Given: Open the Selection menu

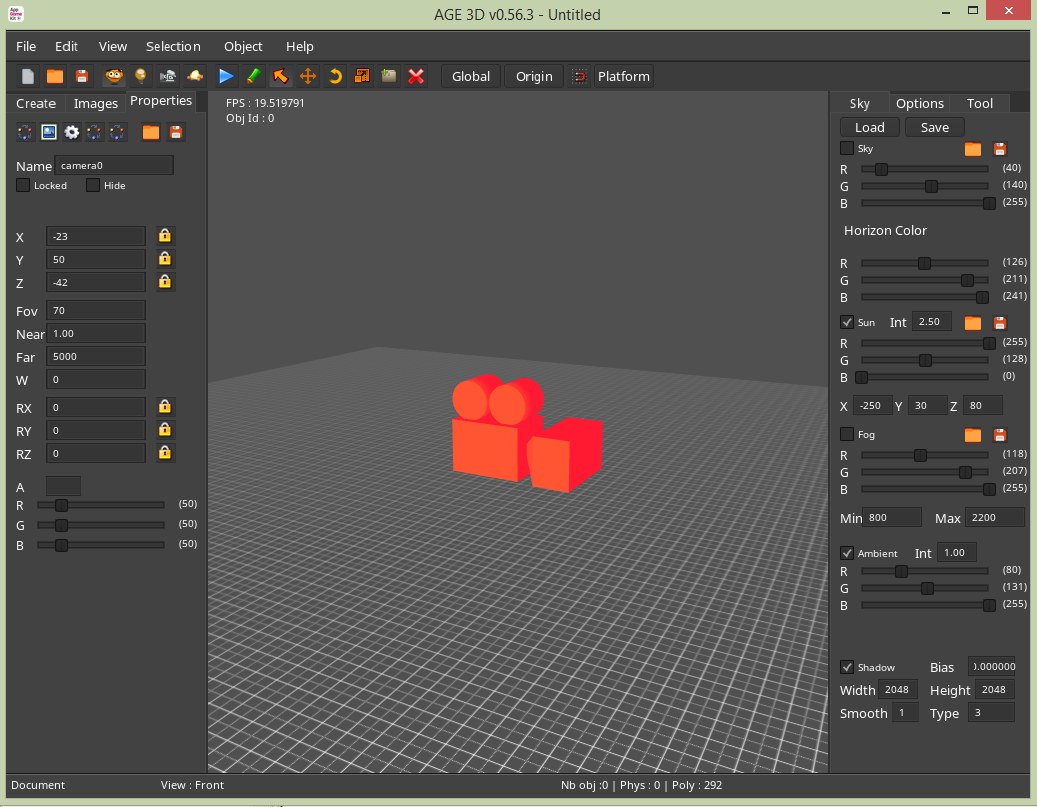Looking at the screenshot, I should pyautogui.click(x=173, y=46).
